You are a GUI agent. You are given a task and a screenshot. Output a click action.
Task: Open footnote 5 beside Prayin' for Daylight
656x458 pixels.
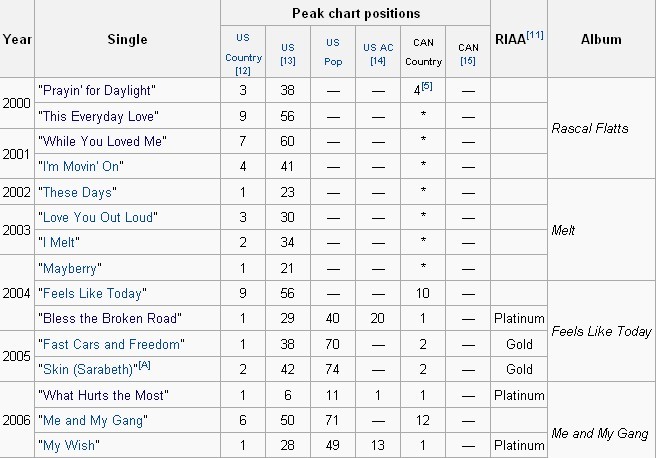(427, 86)
